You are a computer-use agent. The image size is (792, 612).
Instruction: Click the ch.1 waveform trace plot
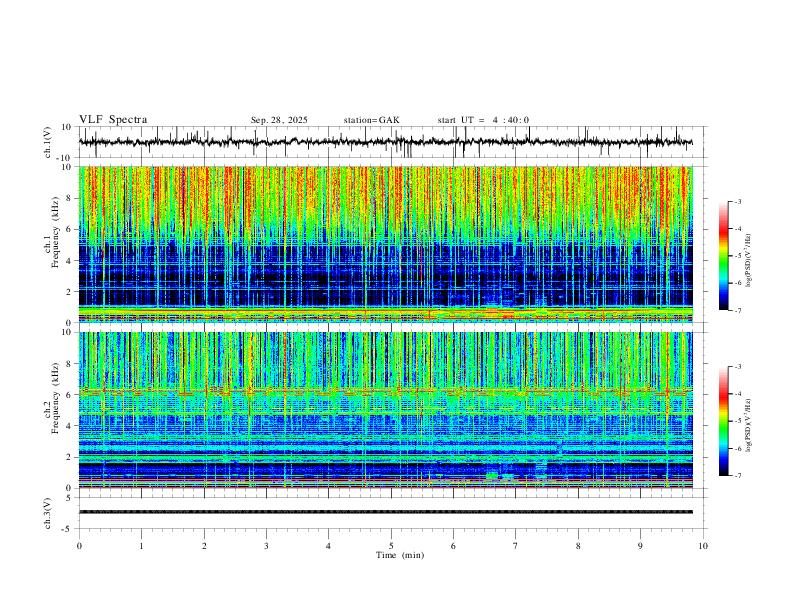[385, 142]
